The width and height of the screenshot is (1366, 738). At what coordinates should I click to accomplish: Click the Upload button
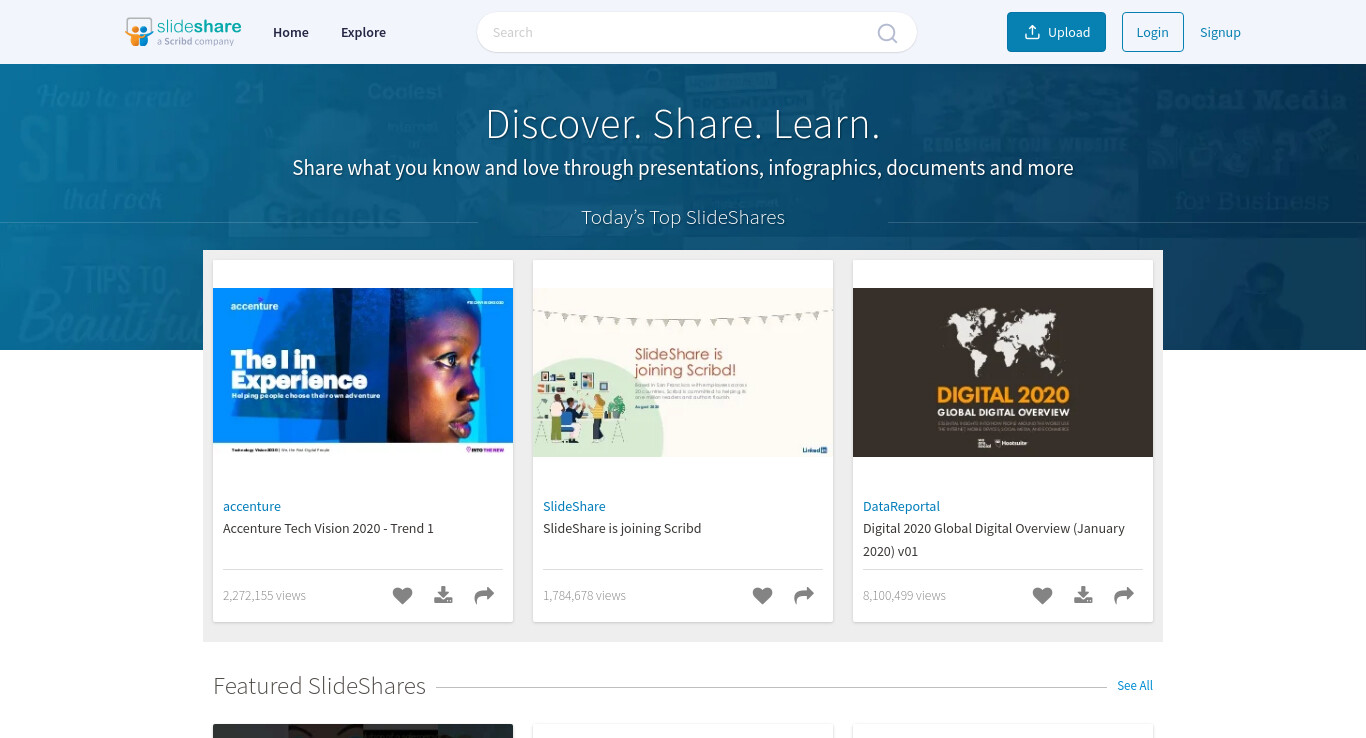pyautogui.click(x=1056, y=32)
